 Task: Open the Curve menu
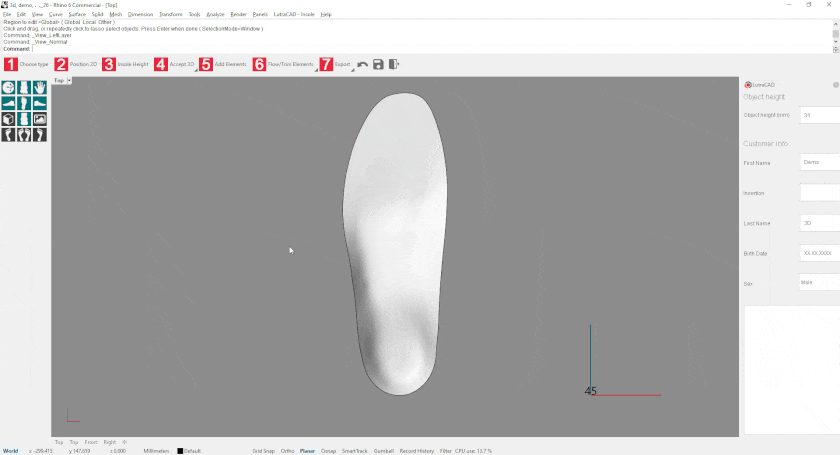[55, 14]
